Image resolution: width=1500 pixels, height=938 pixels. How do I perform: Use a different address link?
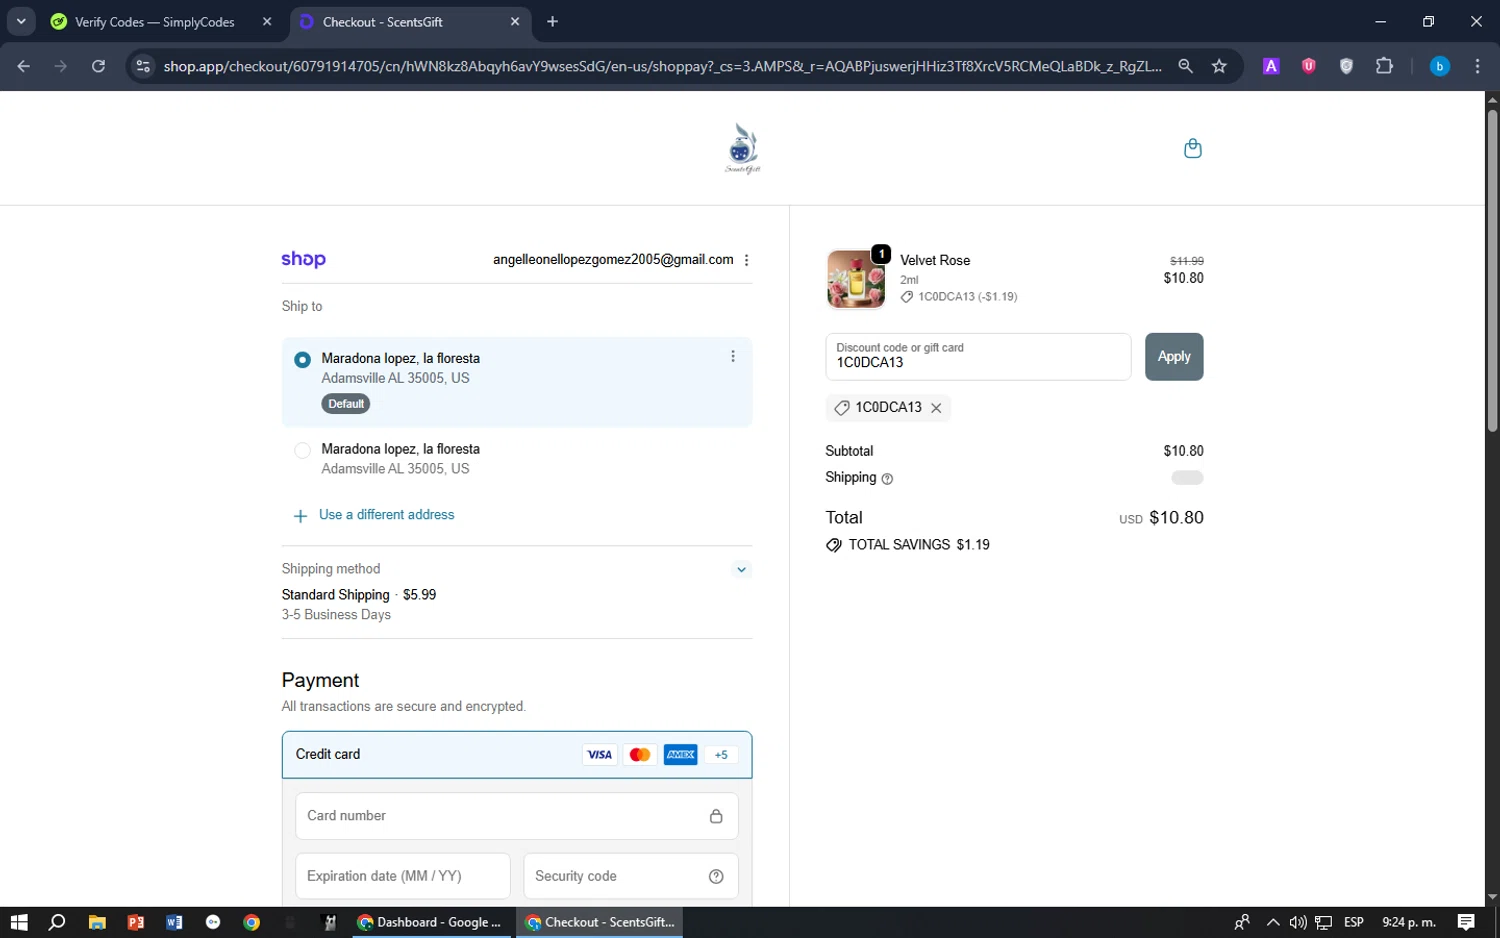click(x=386, y=515)
